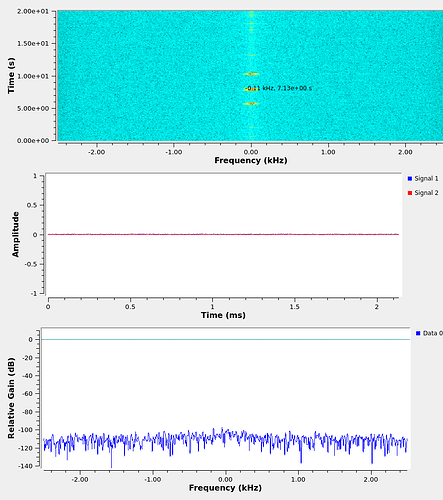Click waterfall 'Frequency (kHz)' axis title
The image size is (443, 500).
[251, 160]
